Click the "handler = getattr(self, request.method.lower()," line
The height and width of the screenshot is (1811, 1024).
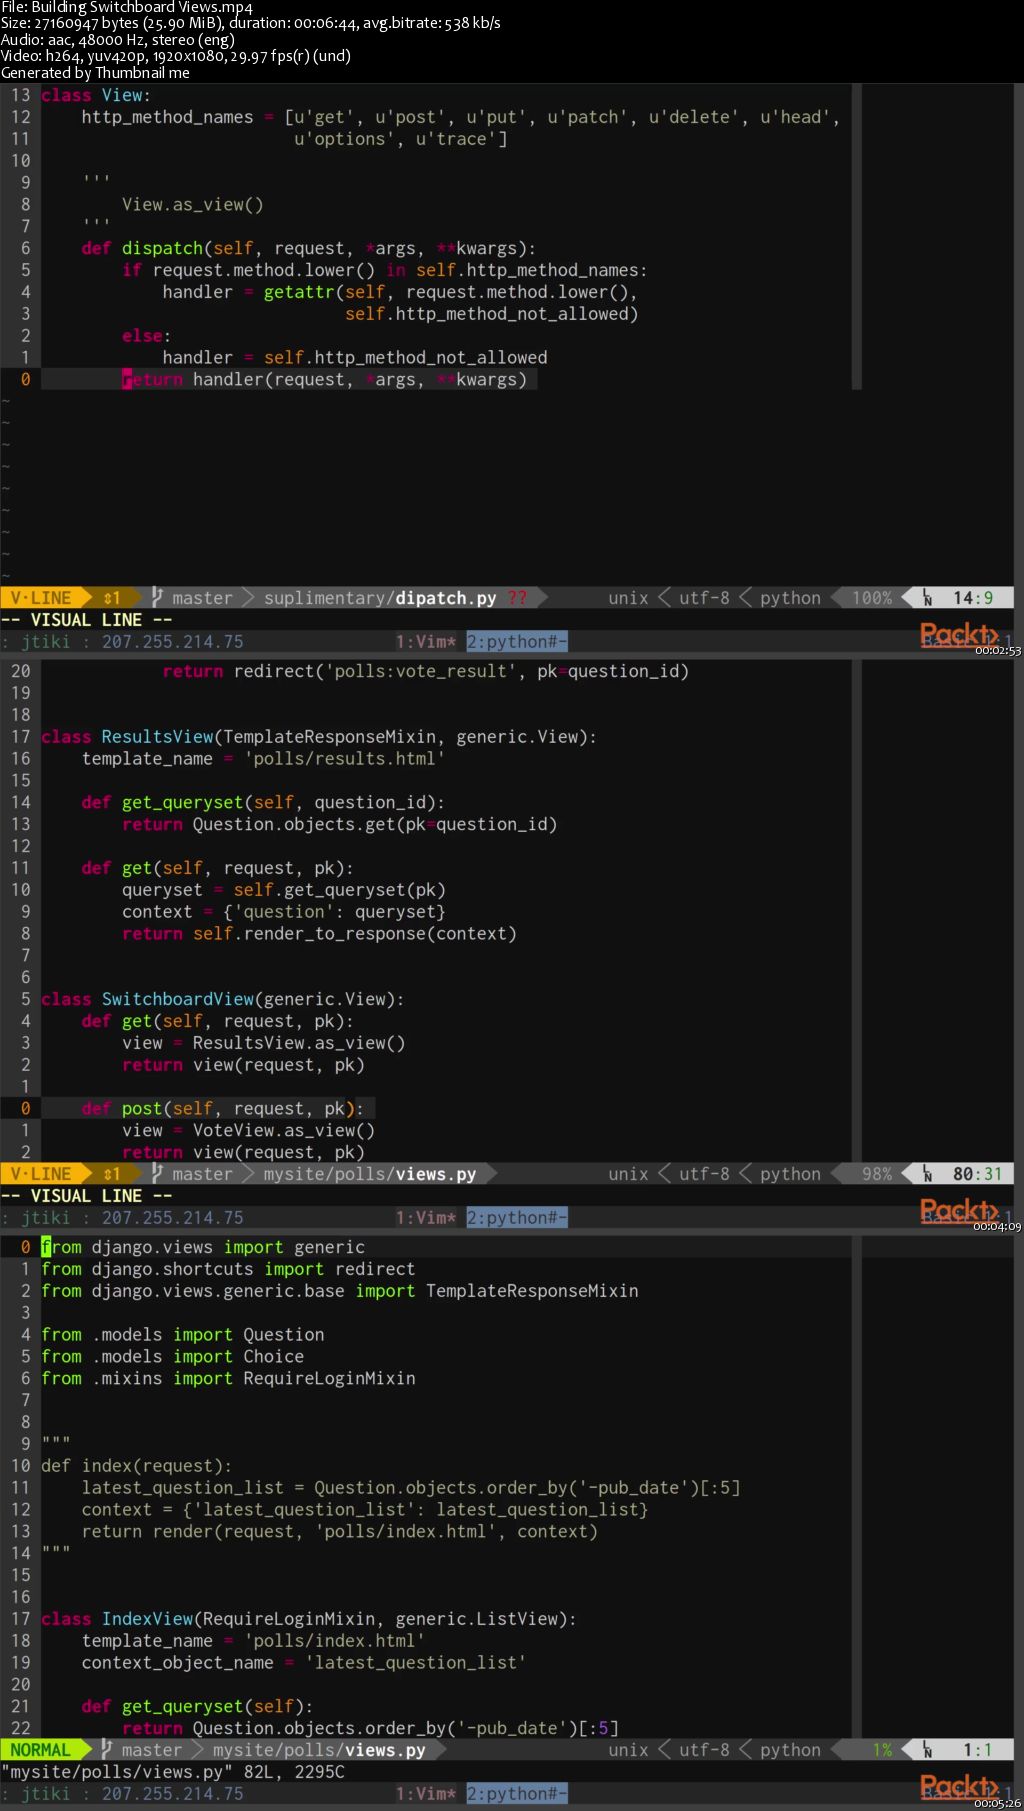(400, 292)
